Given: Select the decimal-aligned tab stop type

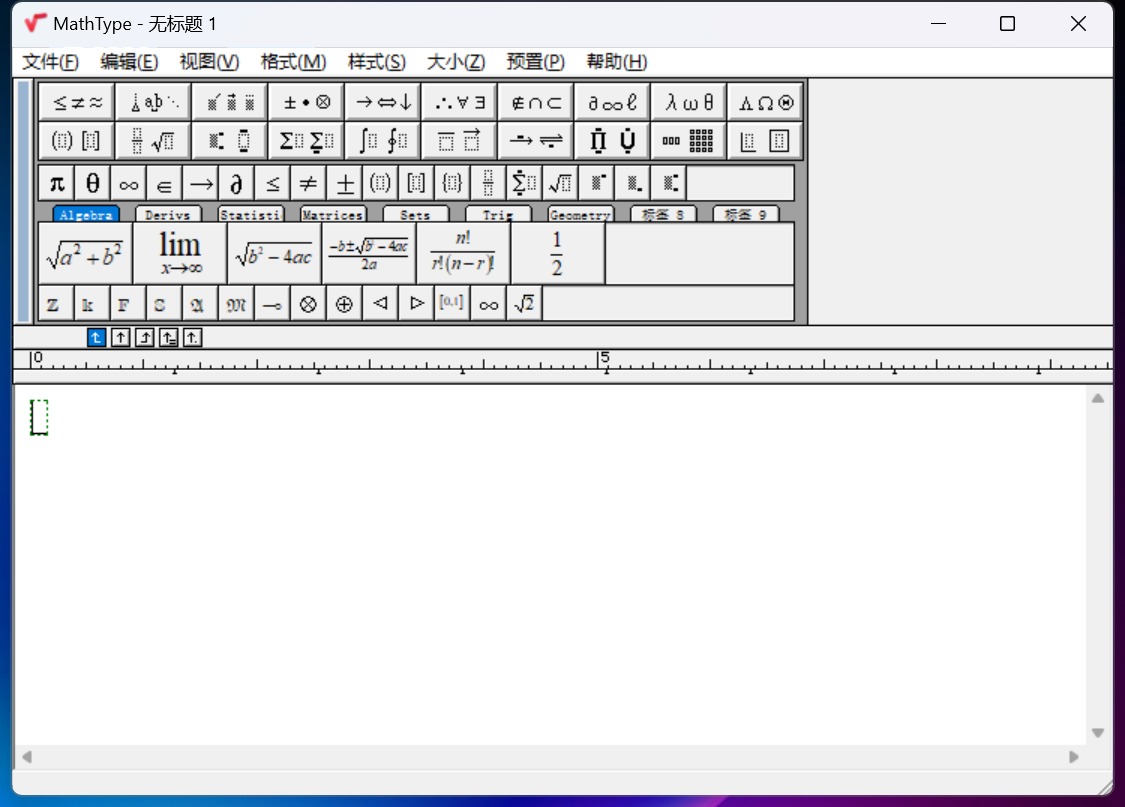Looking at the screenshot, I should pyautogui.click(x=192, y=337).
